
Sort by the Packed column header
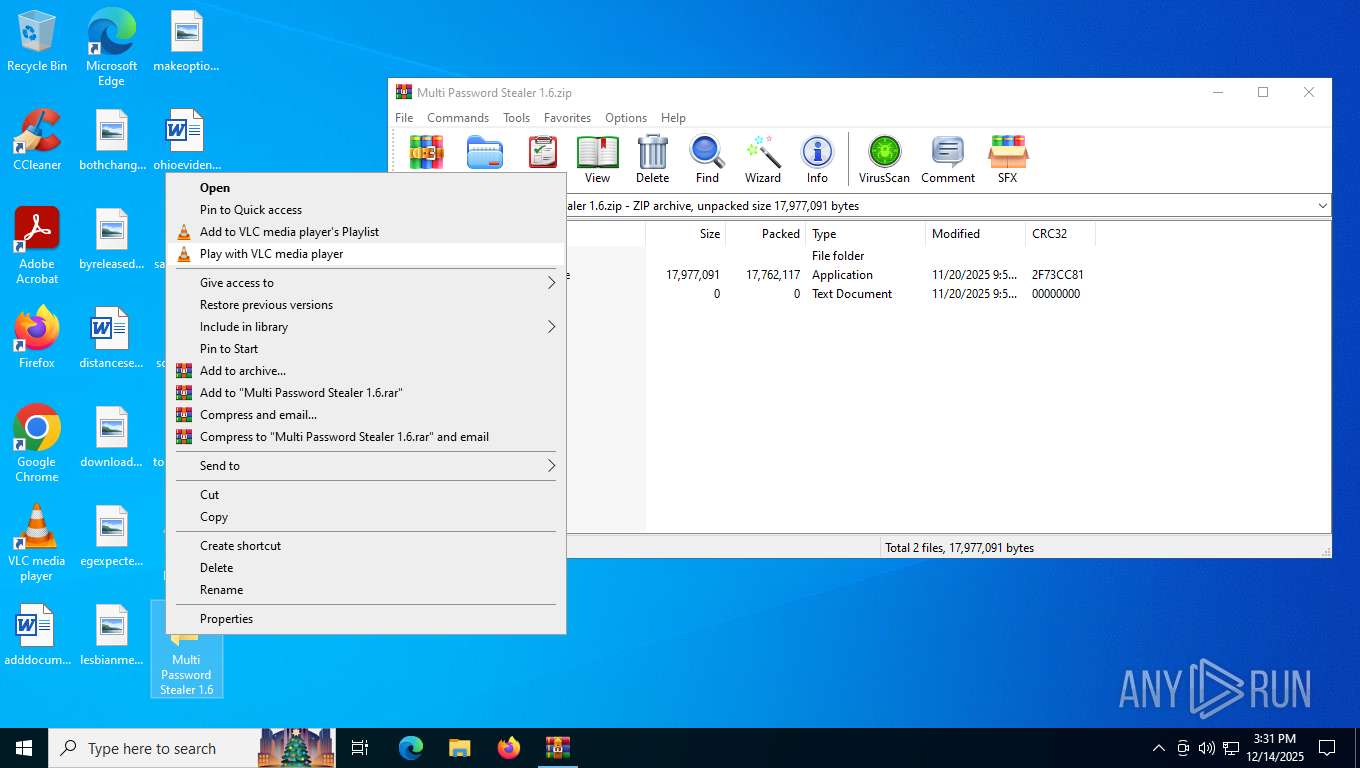[x=765, y=234]
